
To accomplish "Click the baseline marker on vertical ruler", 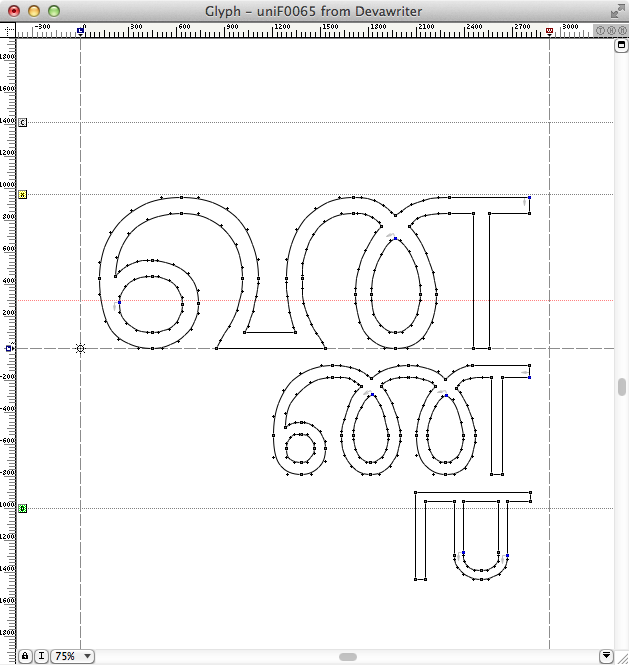I will coord(10,348).
